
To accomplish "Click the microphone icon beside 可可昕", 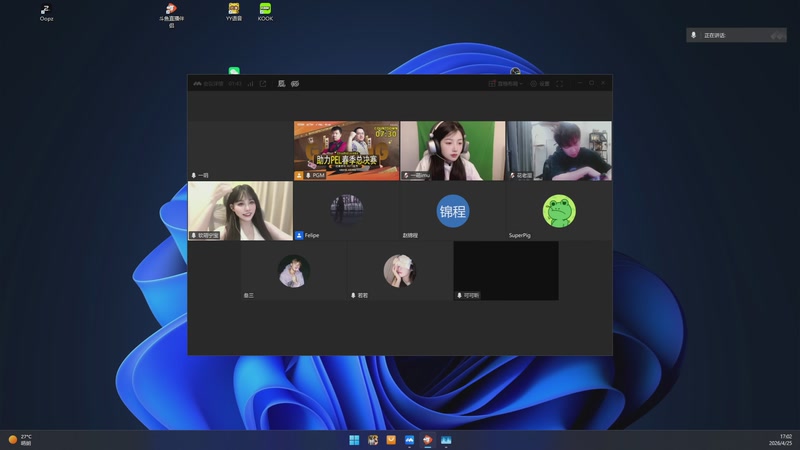I will (459, 295).
